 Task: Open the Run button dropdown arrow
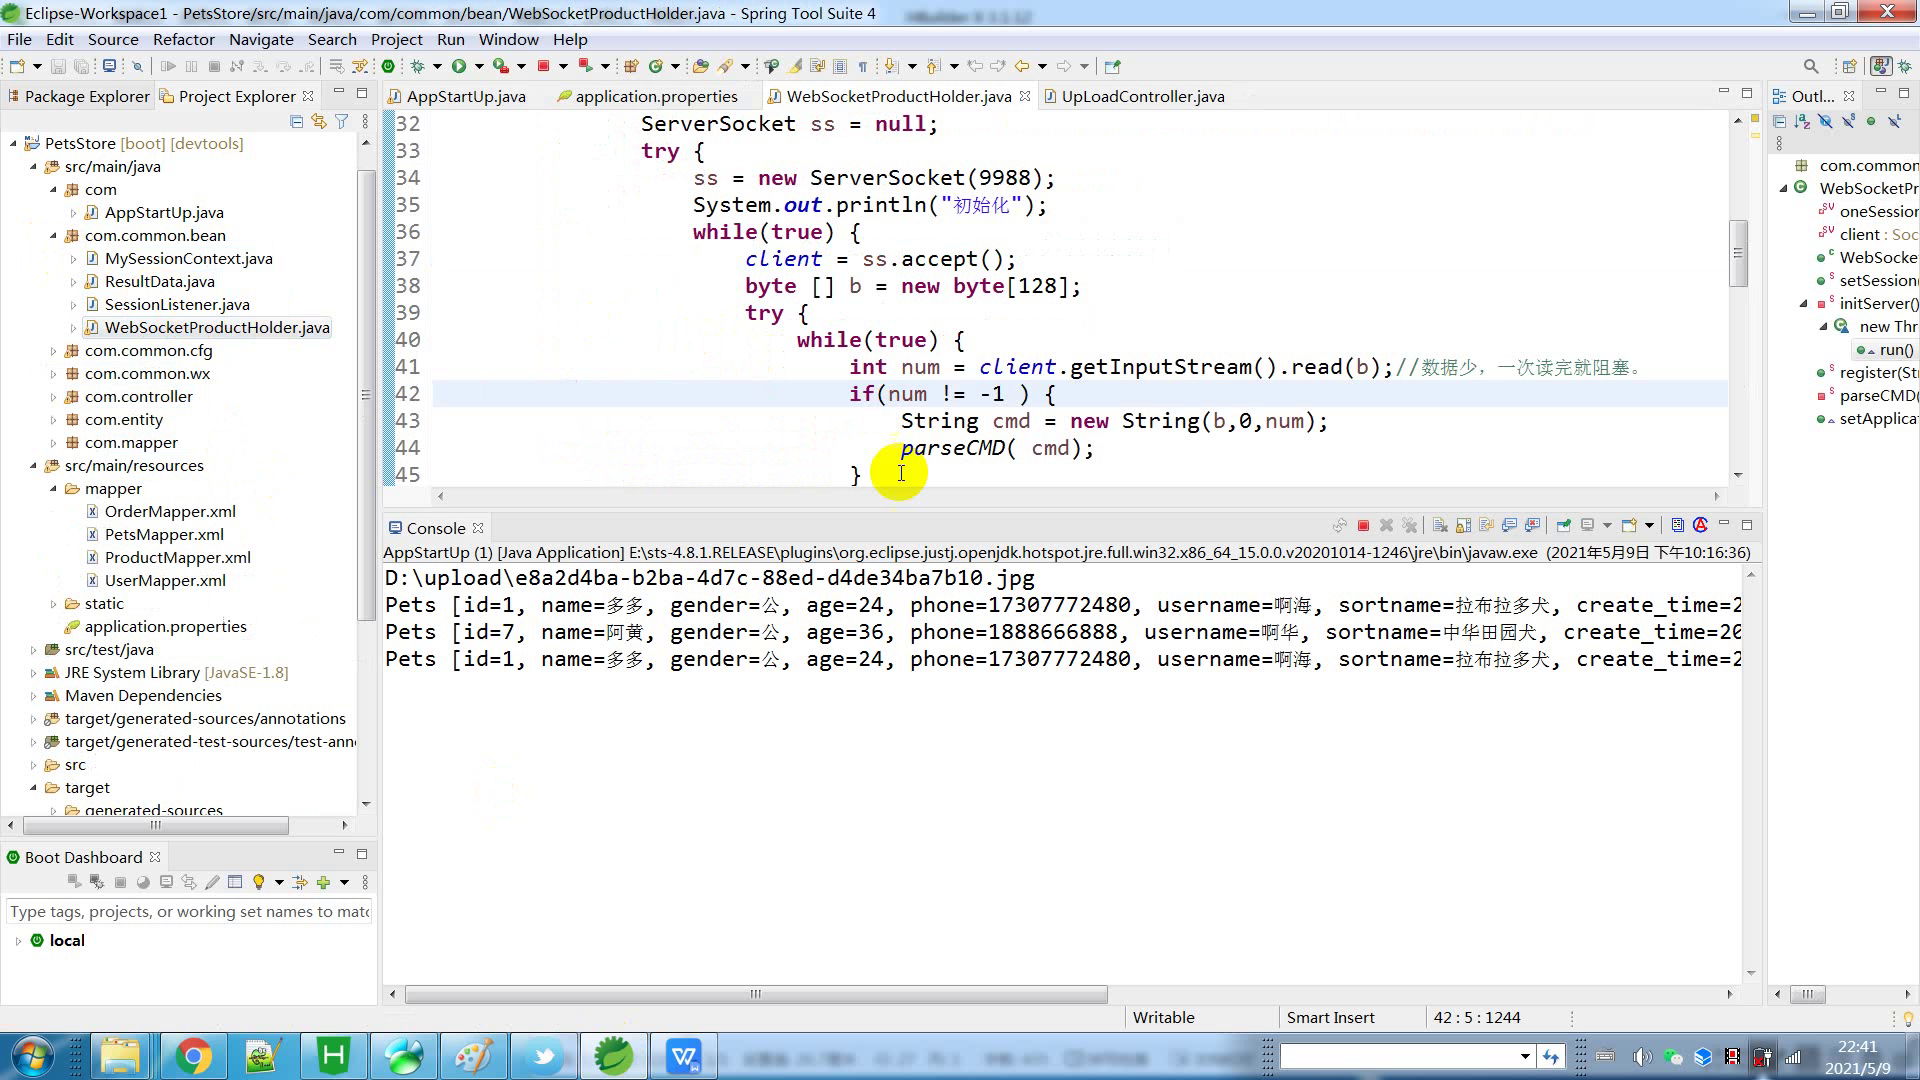[x=479, y=67]
